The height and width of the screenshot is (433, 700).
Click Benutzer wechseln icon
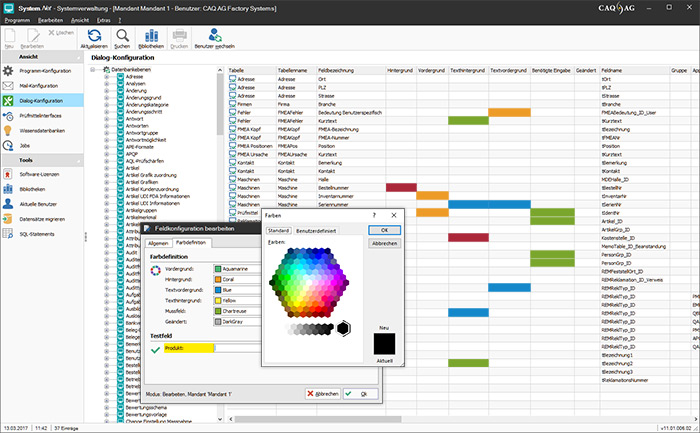click(x=217, y=38)
